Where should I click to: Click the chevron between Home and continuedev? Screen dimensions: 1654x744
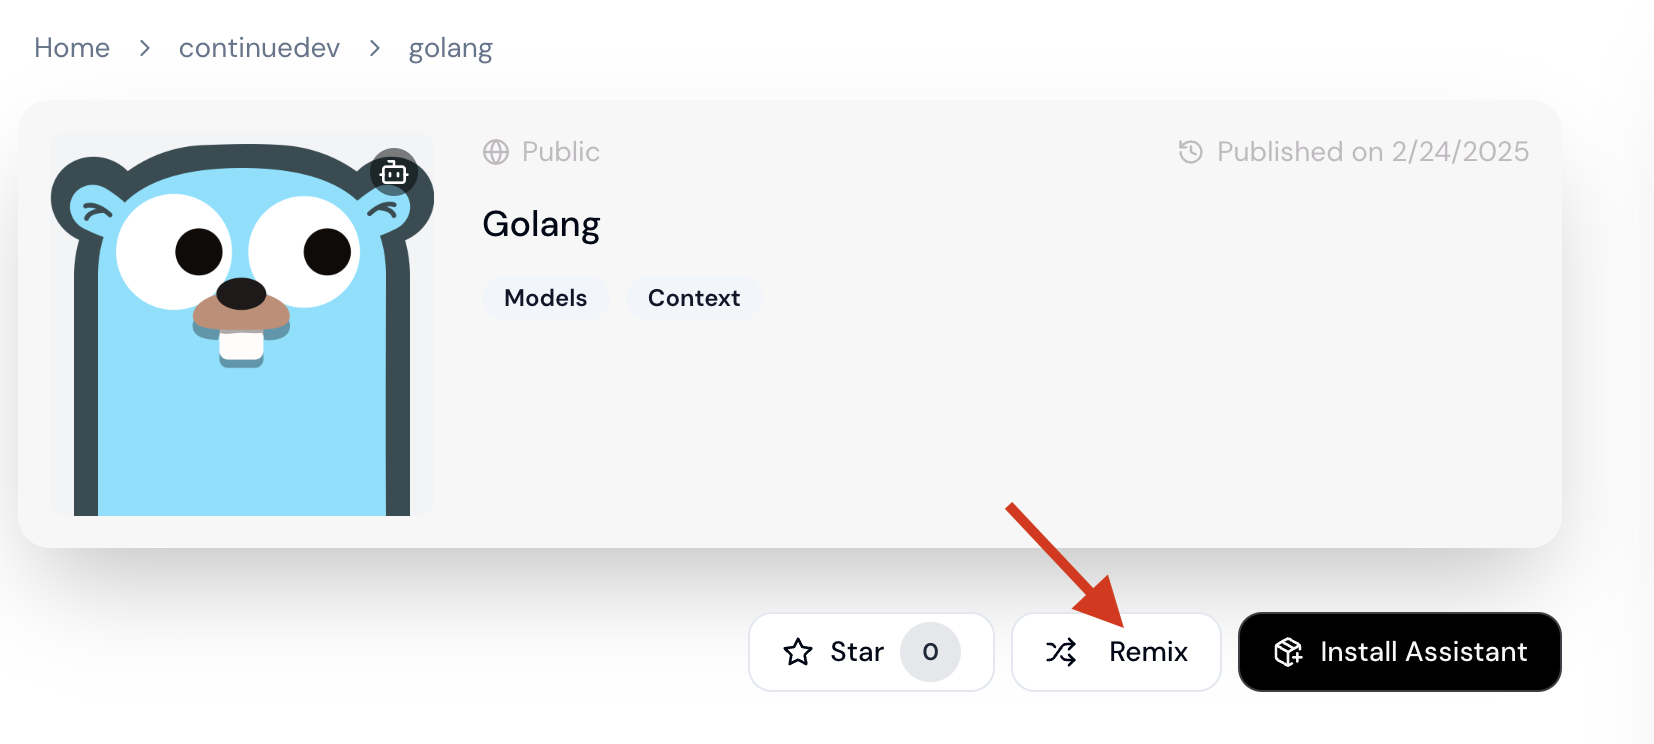[x=145, y=47]
